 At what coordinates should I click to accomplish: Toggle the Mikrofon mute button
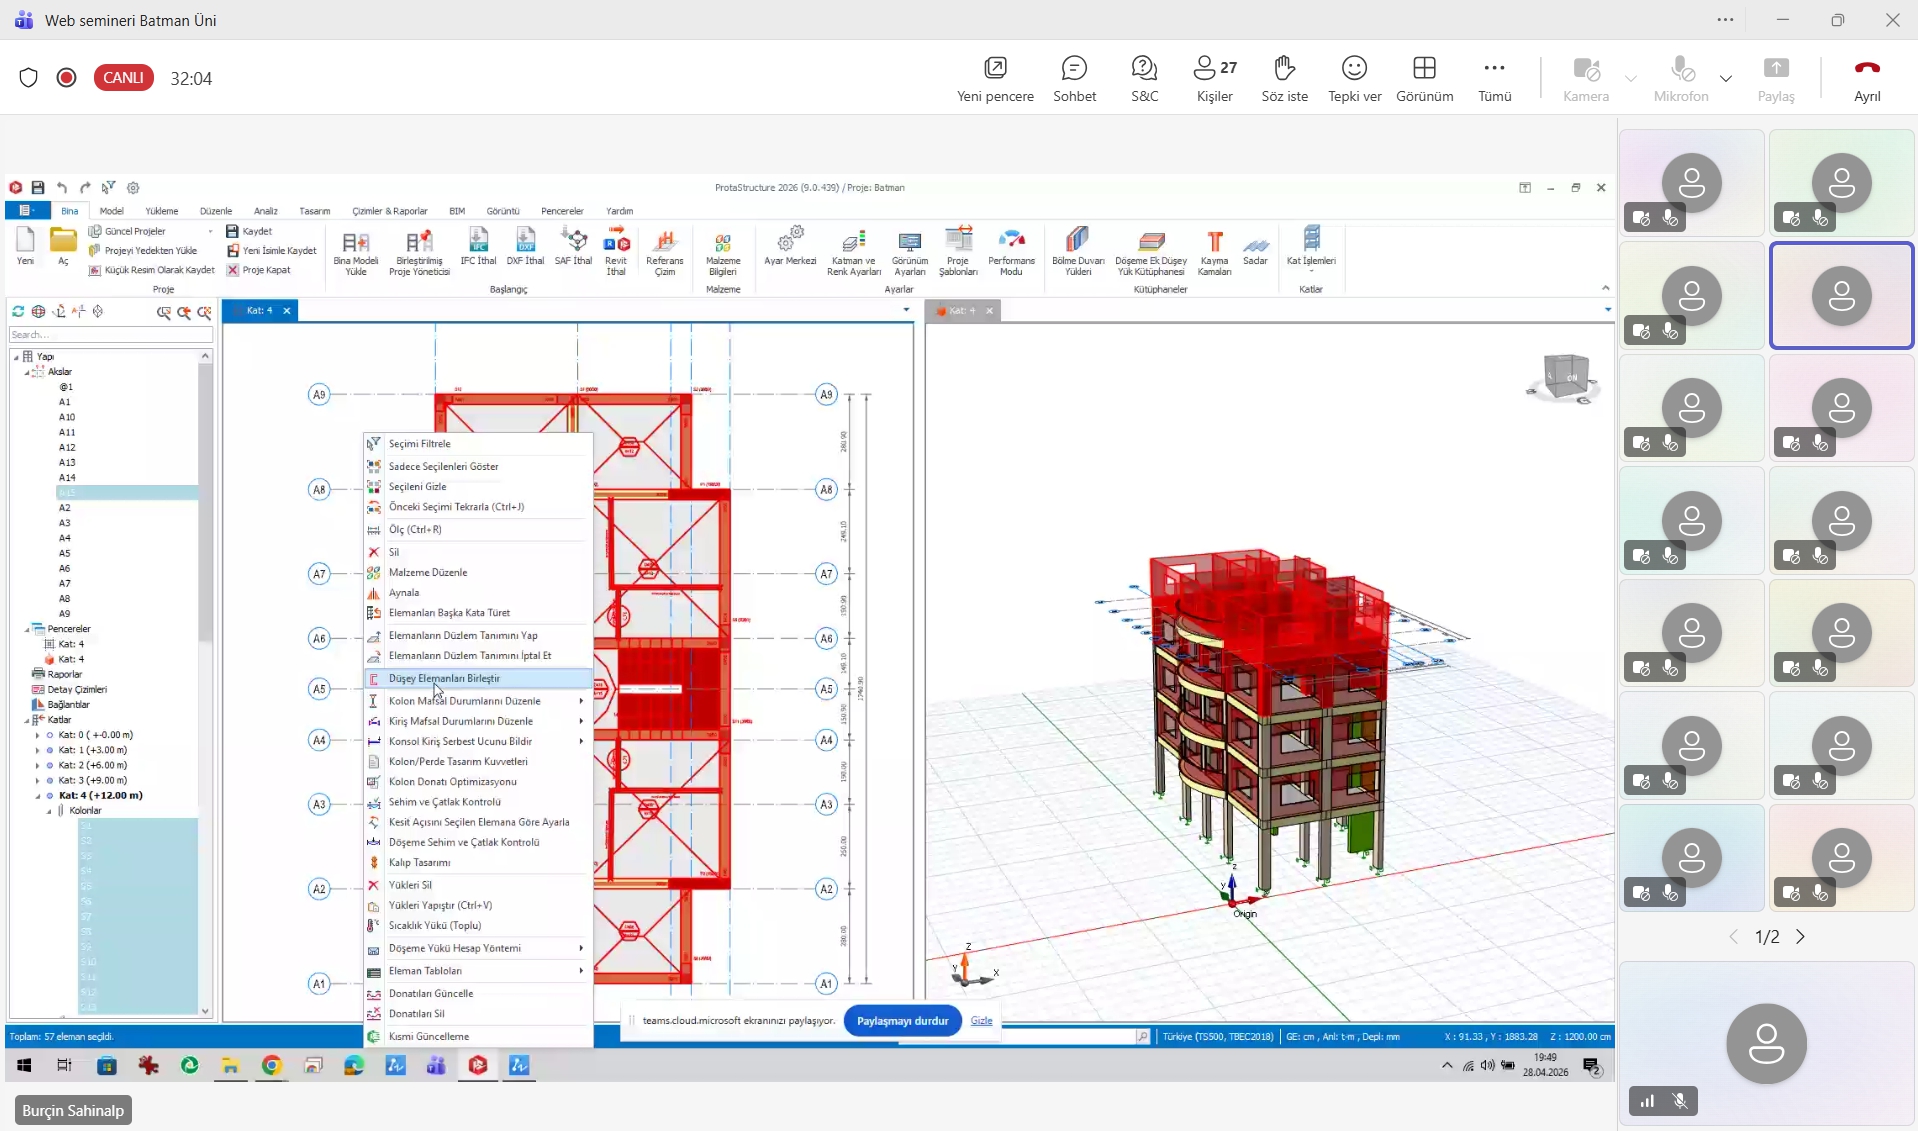pyautogui.click(x=1681, y=78)
